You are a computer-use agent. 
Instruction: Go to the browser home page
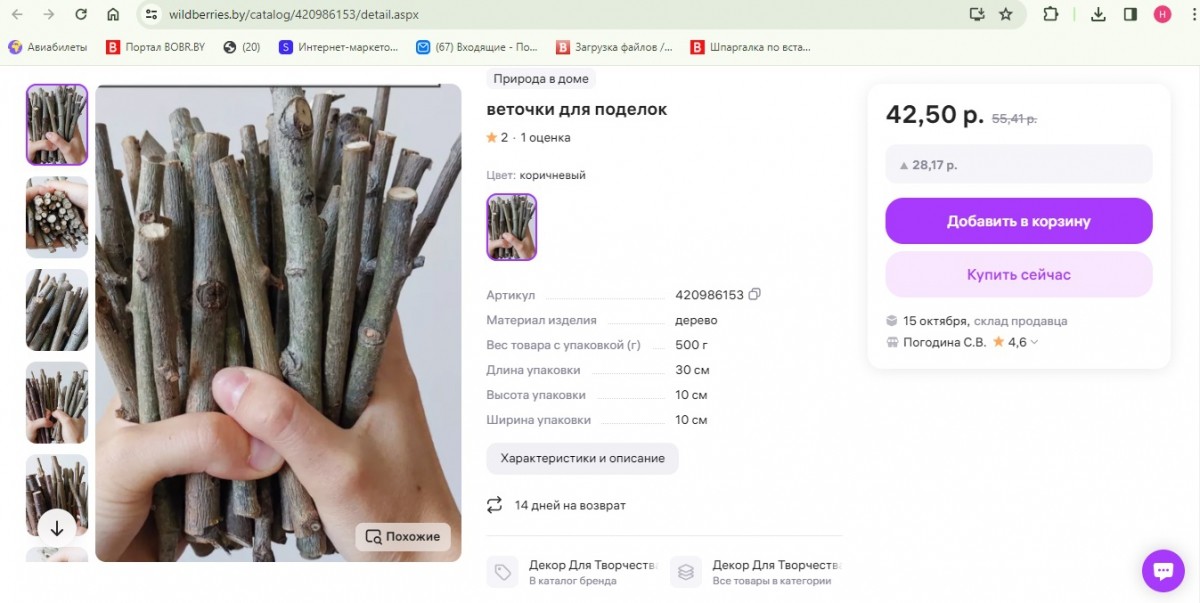pos(113,14)
